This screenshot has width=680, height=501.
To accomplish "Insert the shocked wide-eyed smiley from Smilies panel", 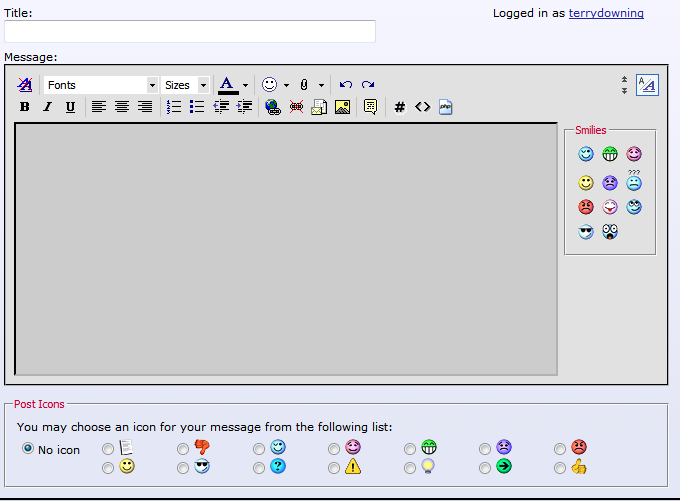I will pyautogui.click(x=610, y=232).
